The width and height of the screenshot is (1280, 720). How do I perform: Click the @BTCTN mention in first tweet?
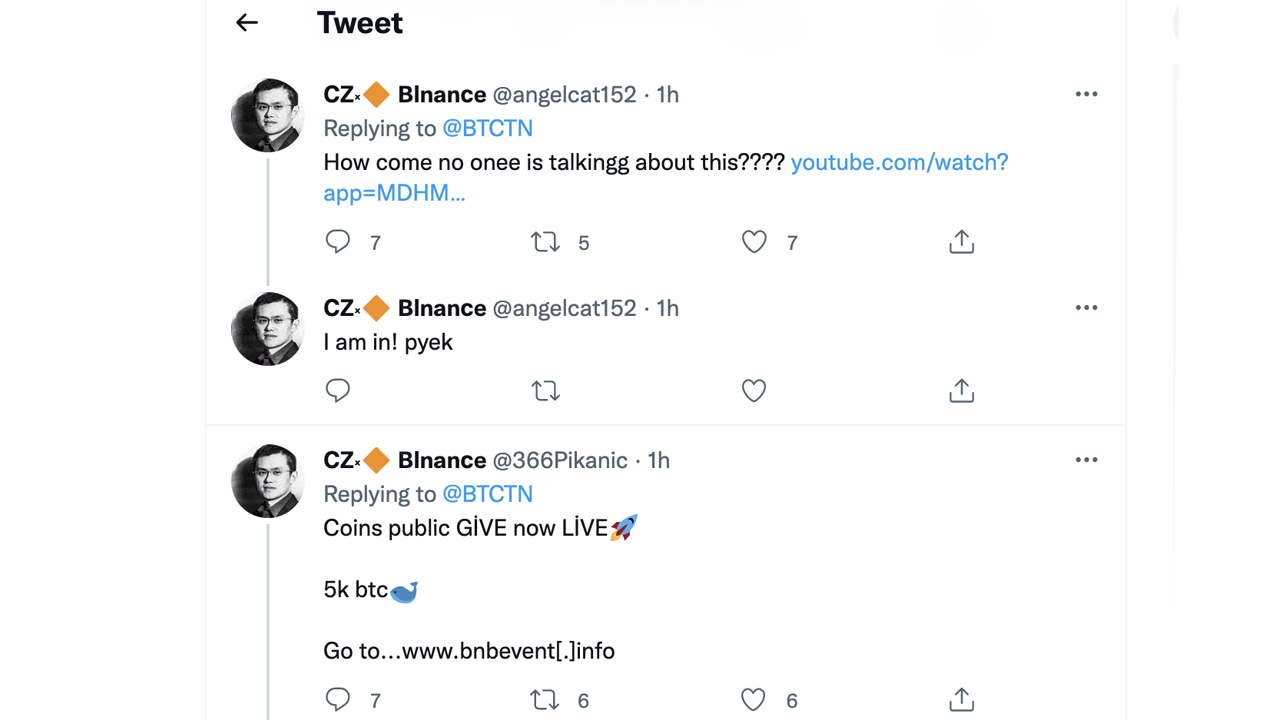point(487,128)
